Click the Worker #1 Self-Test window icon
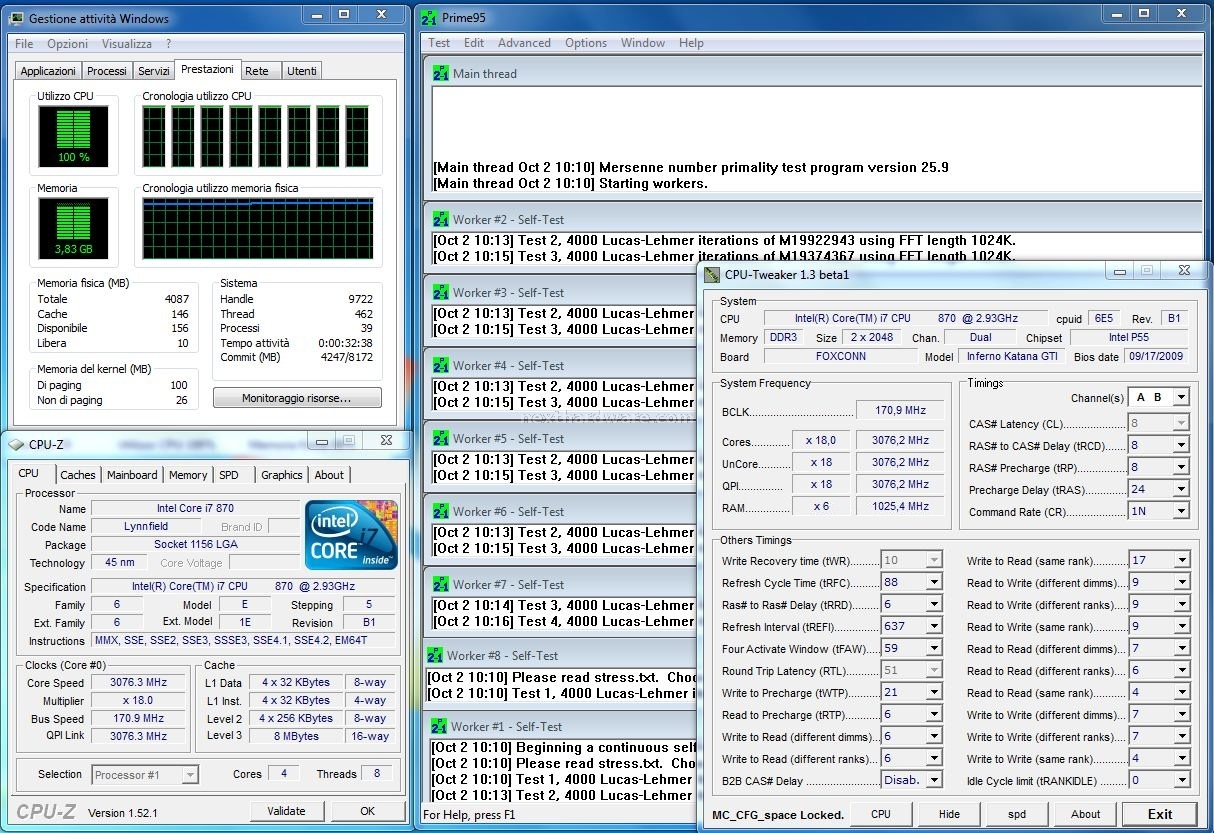Image resolution: width=1214 pixels, height=833 pixels. (x=439, y=726)
